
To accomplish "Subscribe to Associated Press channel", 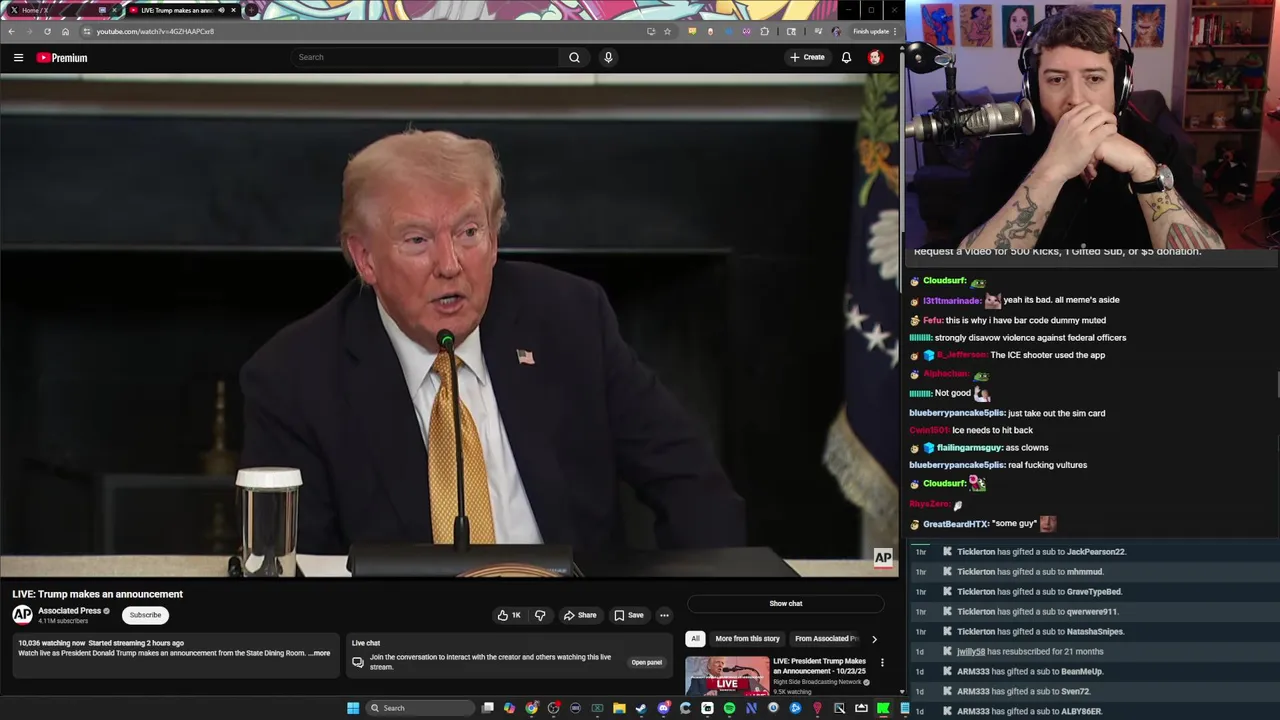I will coord(145,615).
